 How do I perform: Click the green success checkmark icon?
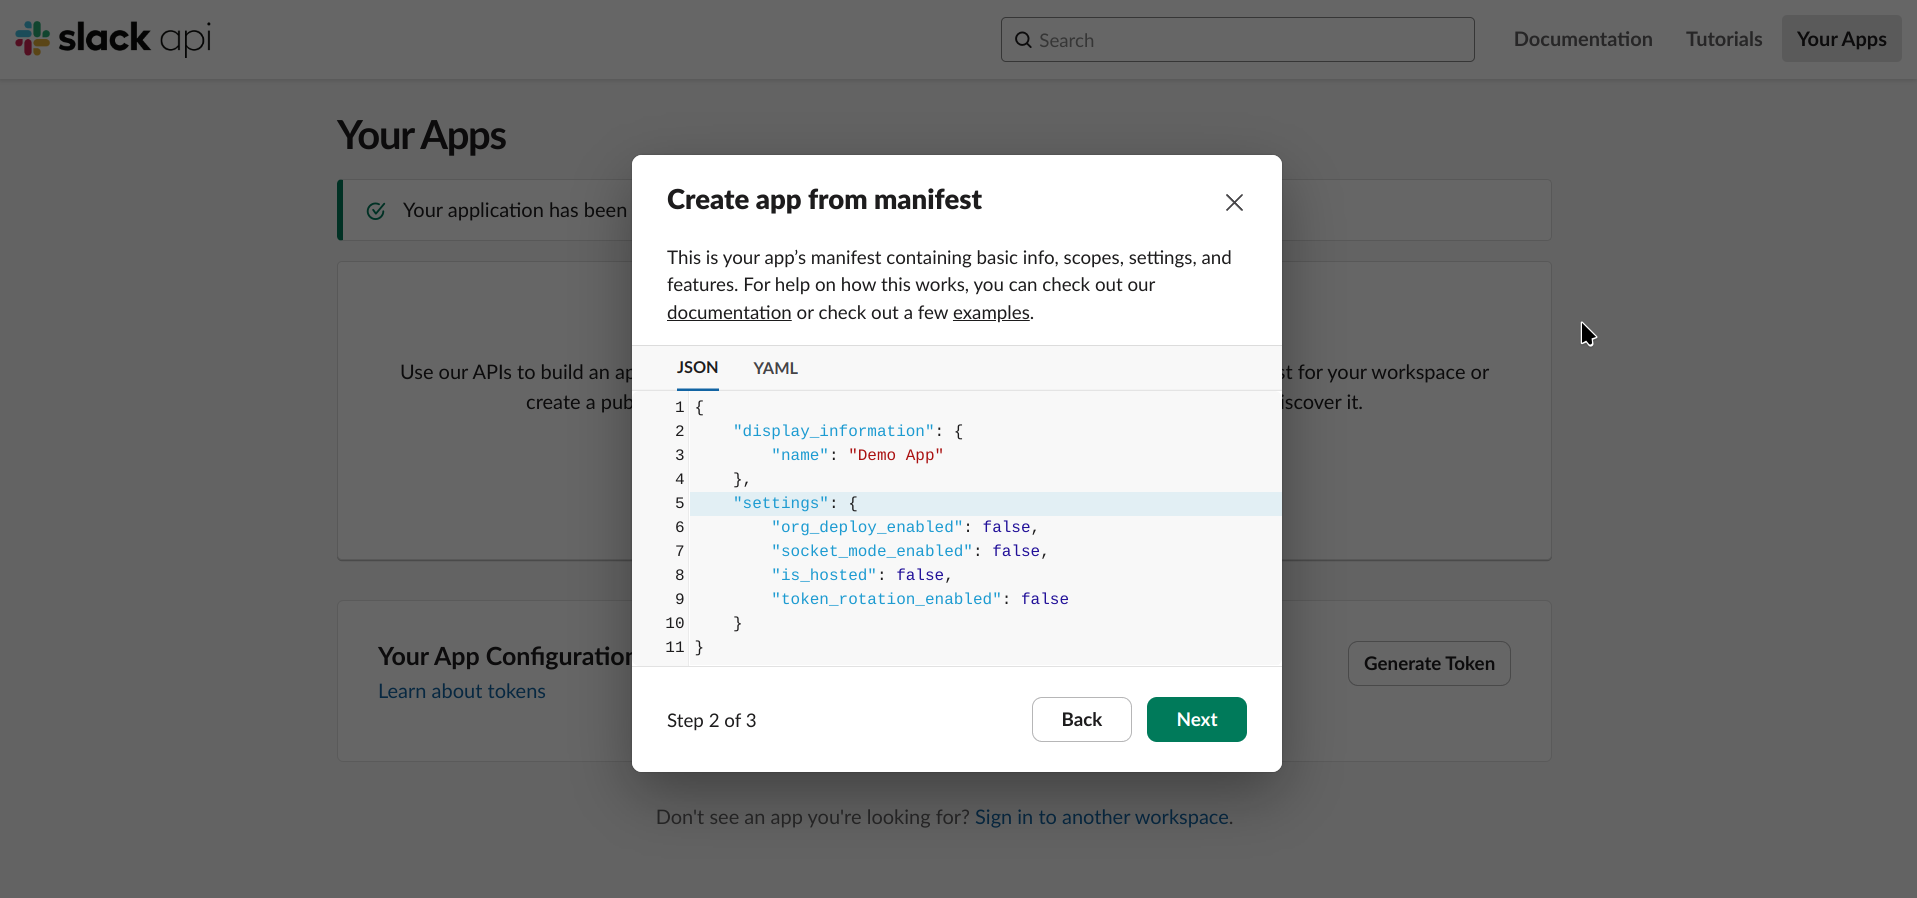(x=376, y=211)
